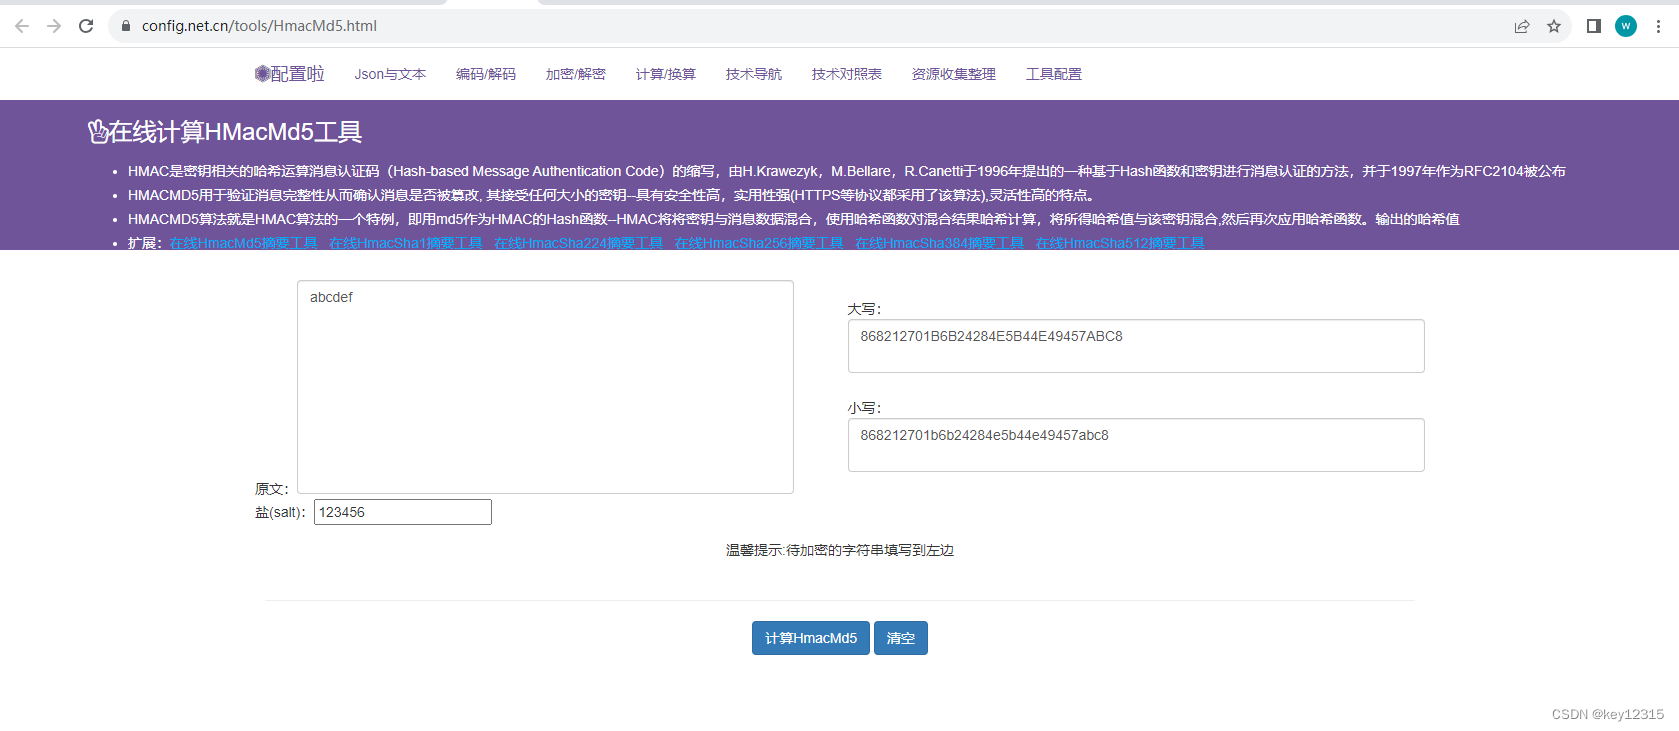Focus the 原文 textarea containing abcdef

[x=545, y=387]
